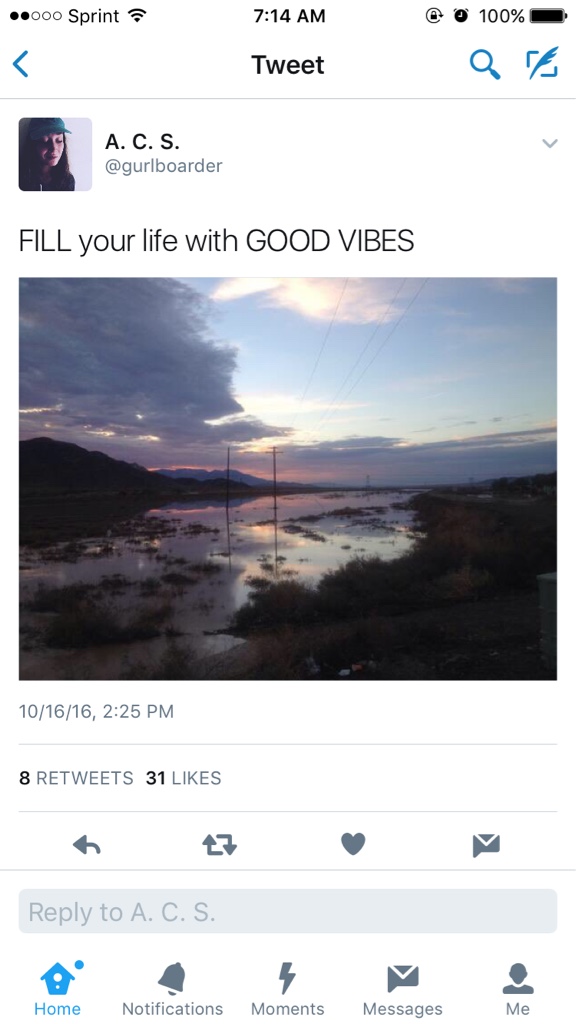The height and width of the screenshot is (1024, 576).
Task: Tap the retweet icon under the tweet
Action: (219, 843)
